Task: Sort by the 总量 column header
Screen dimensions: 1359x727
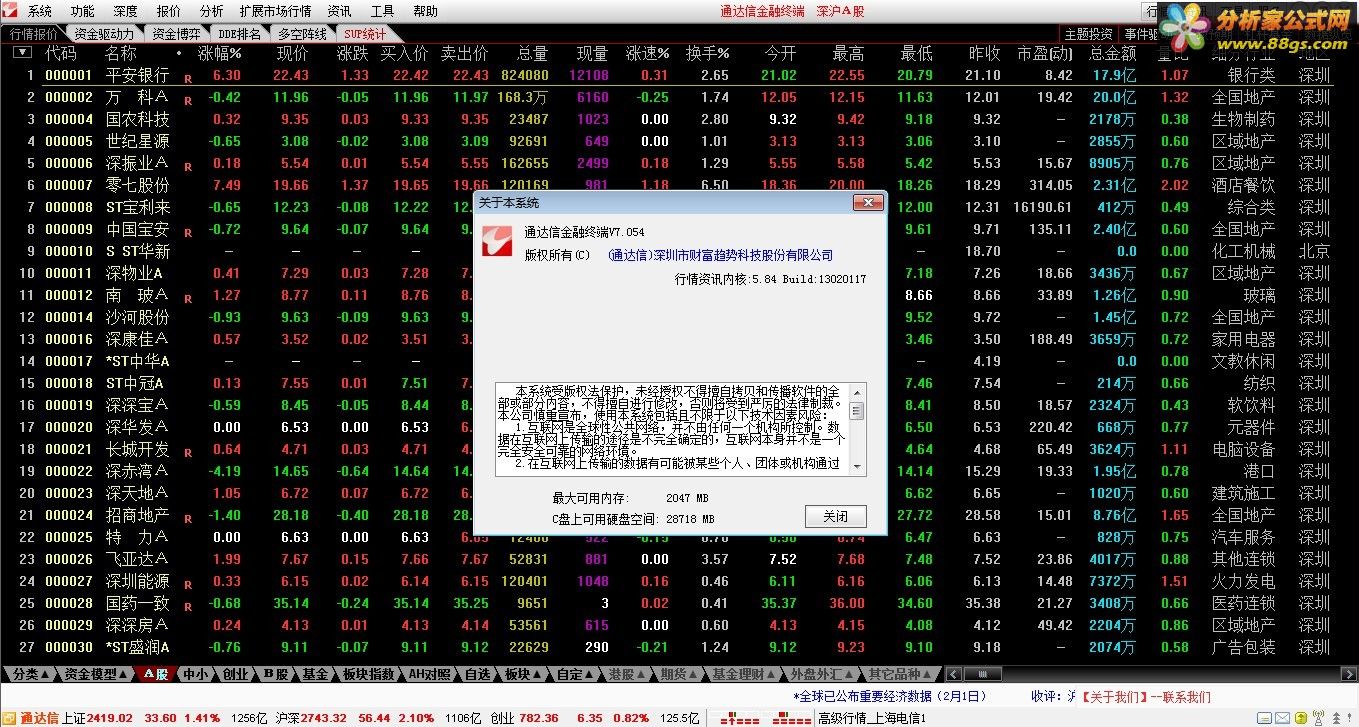Action: click(532, 53)
